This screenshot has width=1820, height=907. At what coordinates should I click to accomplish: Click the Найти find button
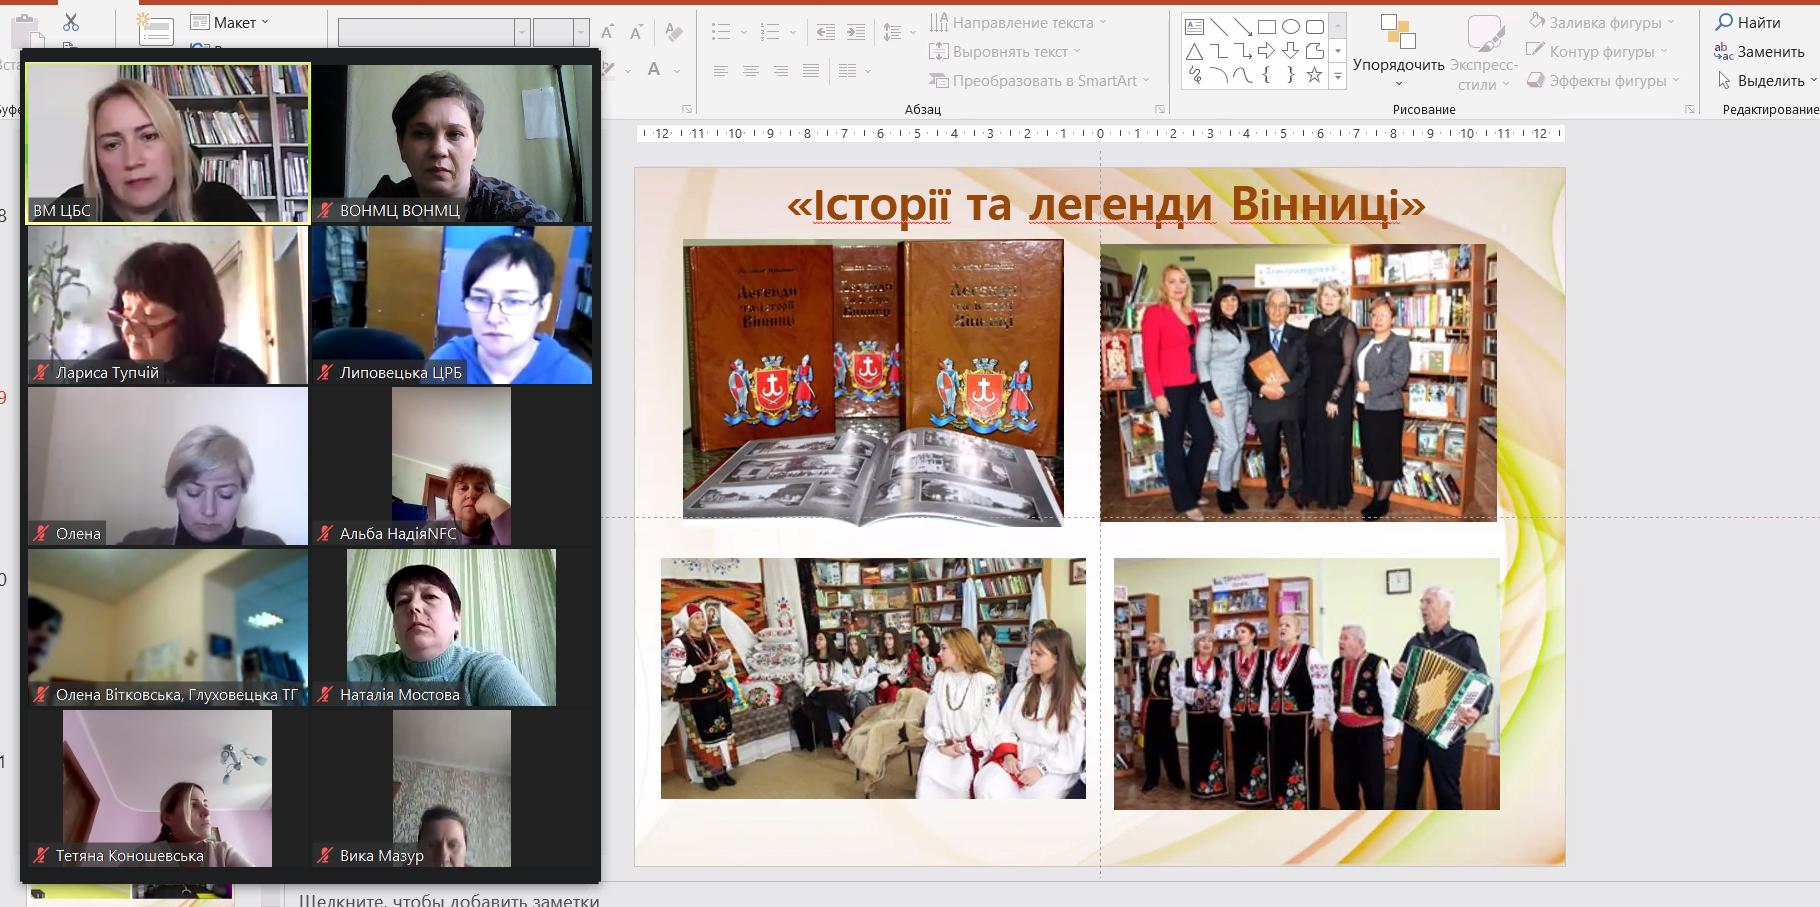pos(1748,22)
